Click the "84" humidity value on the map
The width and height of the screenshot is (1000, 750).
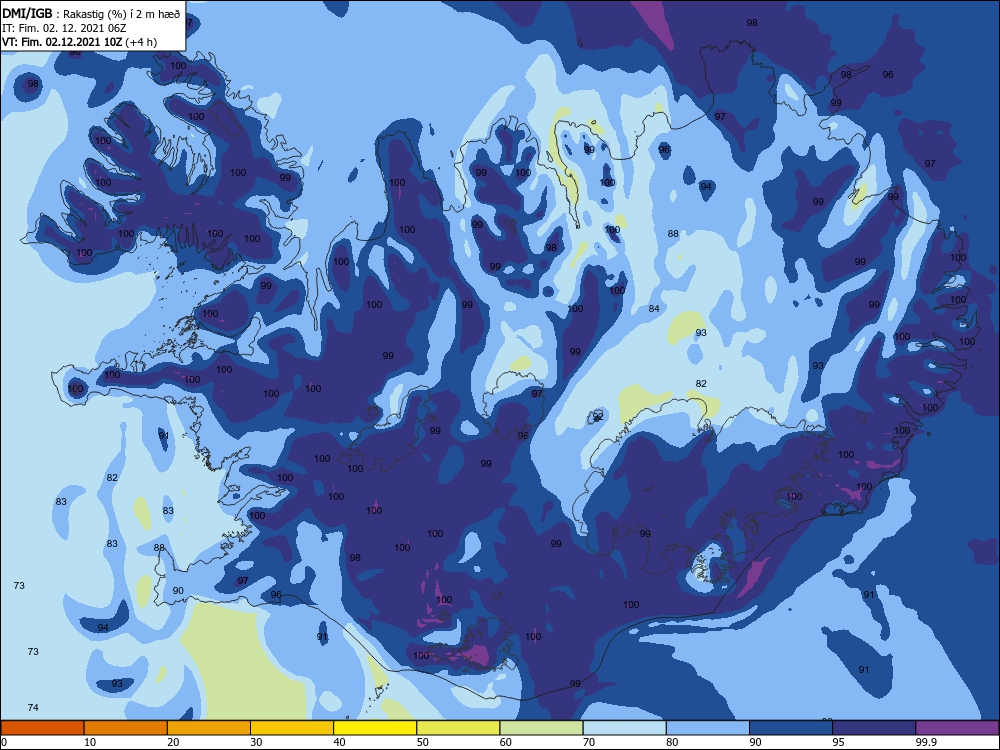coord(654,309)
